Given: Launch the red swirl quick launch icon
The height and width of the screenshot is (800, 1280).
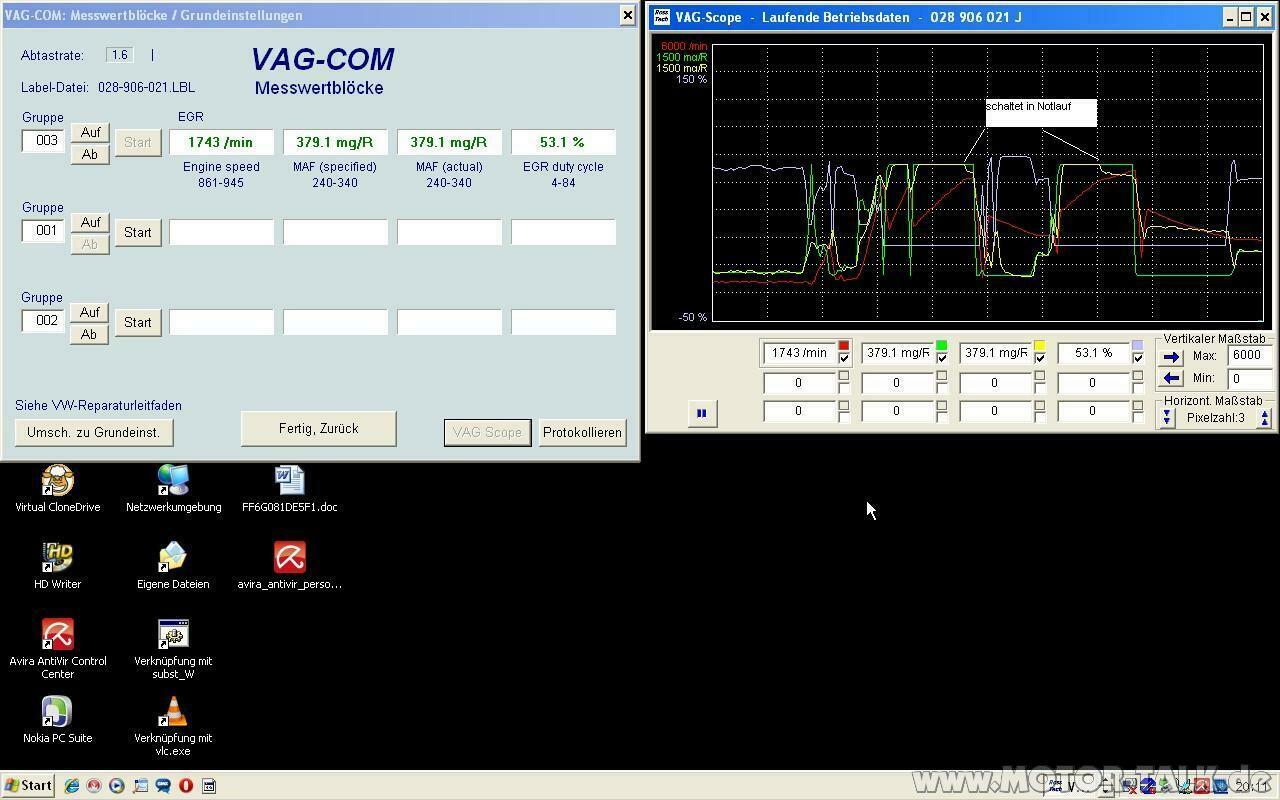Looking at the screenshot, I should pos(94,786).
